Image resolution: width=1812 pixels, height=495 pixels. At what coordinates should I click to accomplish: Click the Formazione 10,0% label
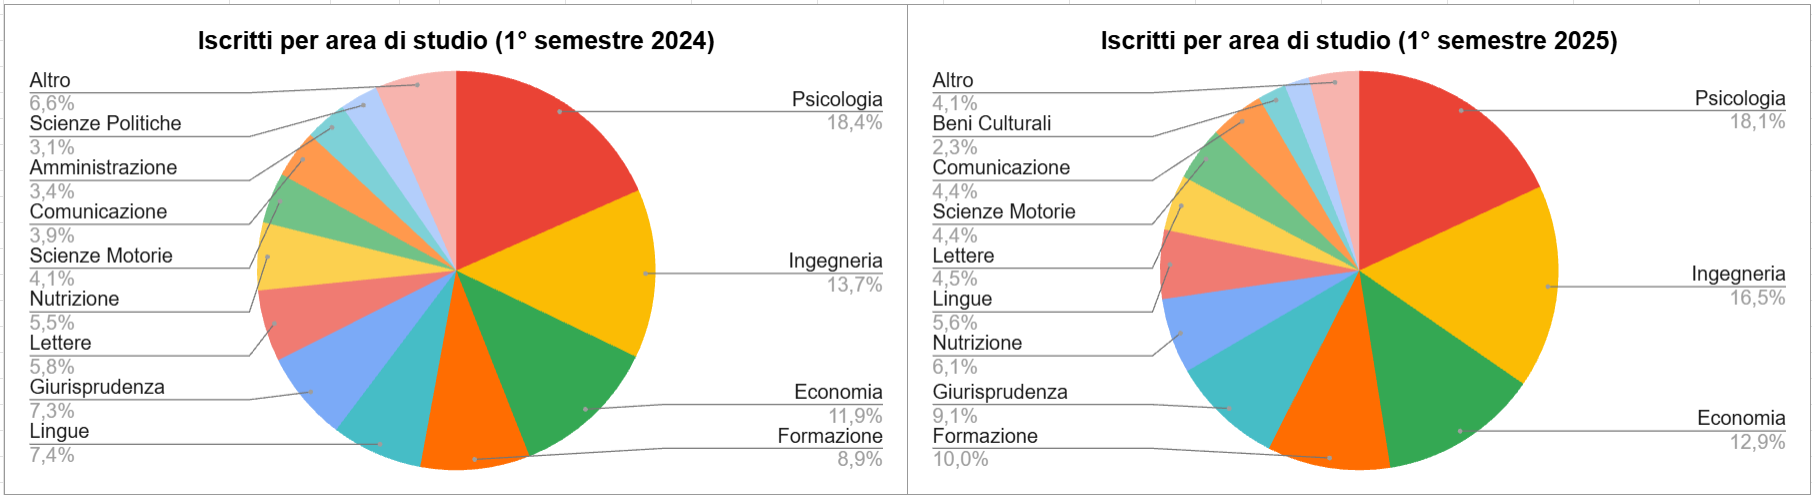pyautogui.click(x=985, y=447)
